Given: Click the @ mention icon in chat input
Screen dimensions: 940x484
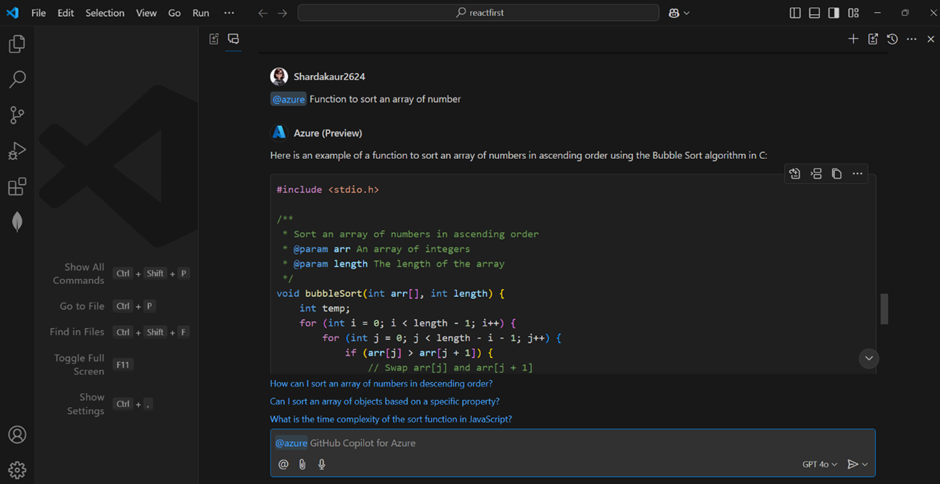Looking at the screenshot, I should click(x=283, y=464).
